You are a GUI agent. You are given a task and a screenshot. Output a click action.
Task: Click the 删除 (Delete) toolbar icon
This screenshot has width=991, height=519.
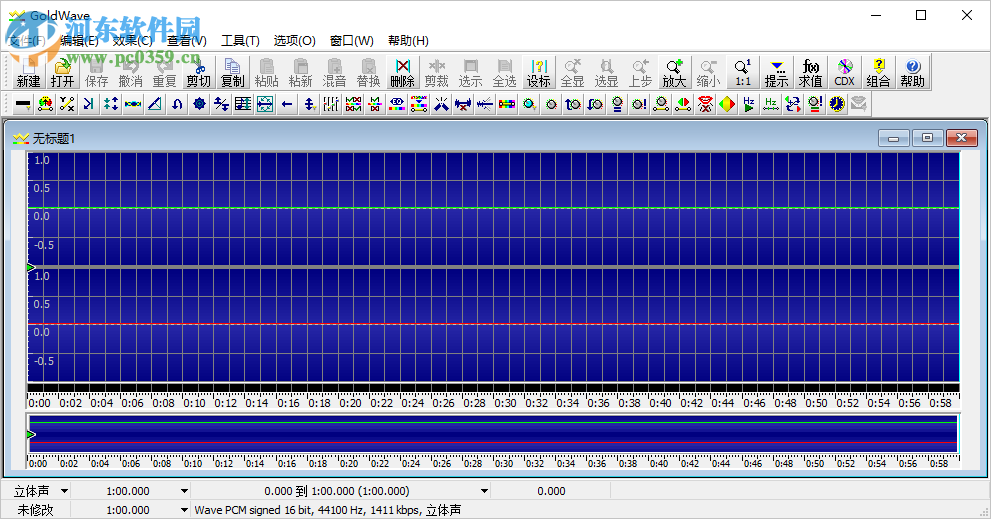[x=402, y=72]
